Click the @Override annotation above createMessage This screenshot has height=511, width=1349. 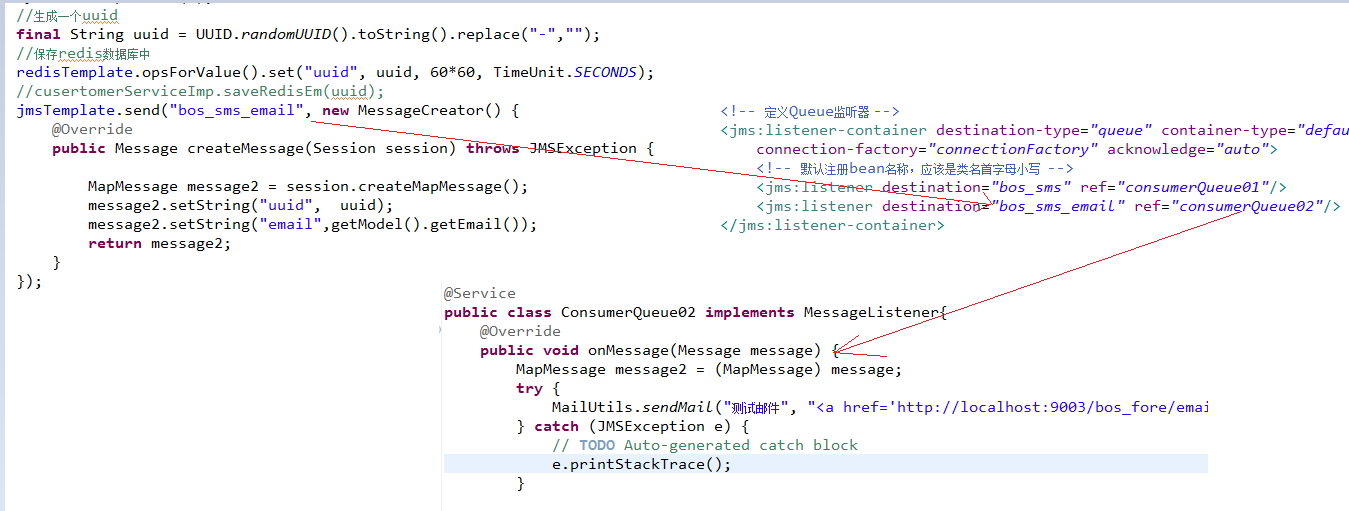coord(92,129)
